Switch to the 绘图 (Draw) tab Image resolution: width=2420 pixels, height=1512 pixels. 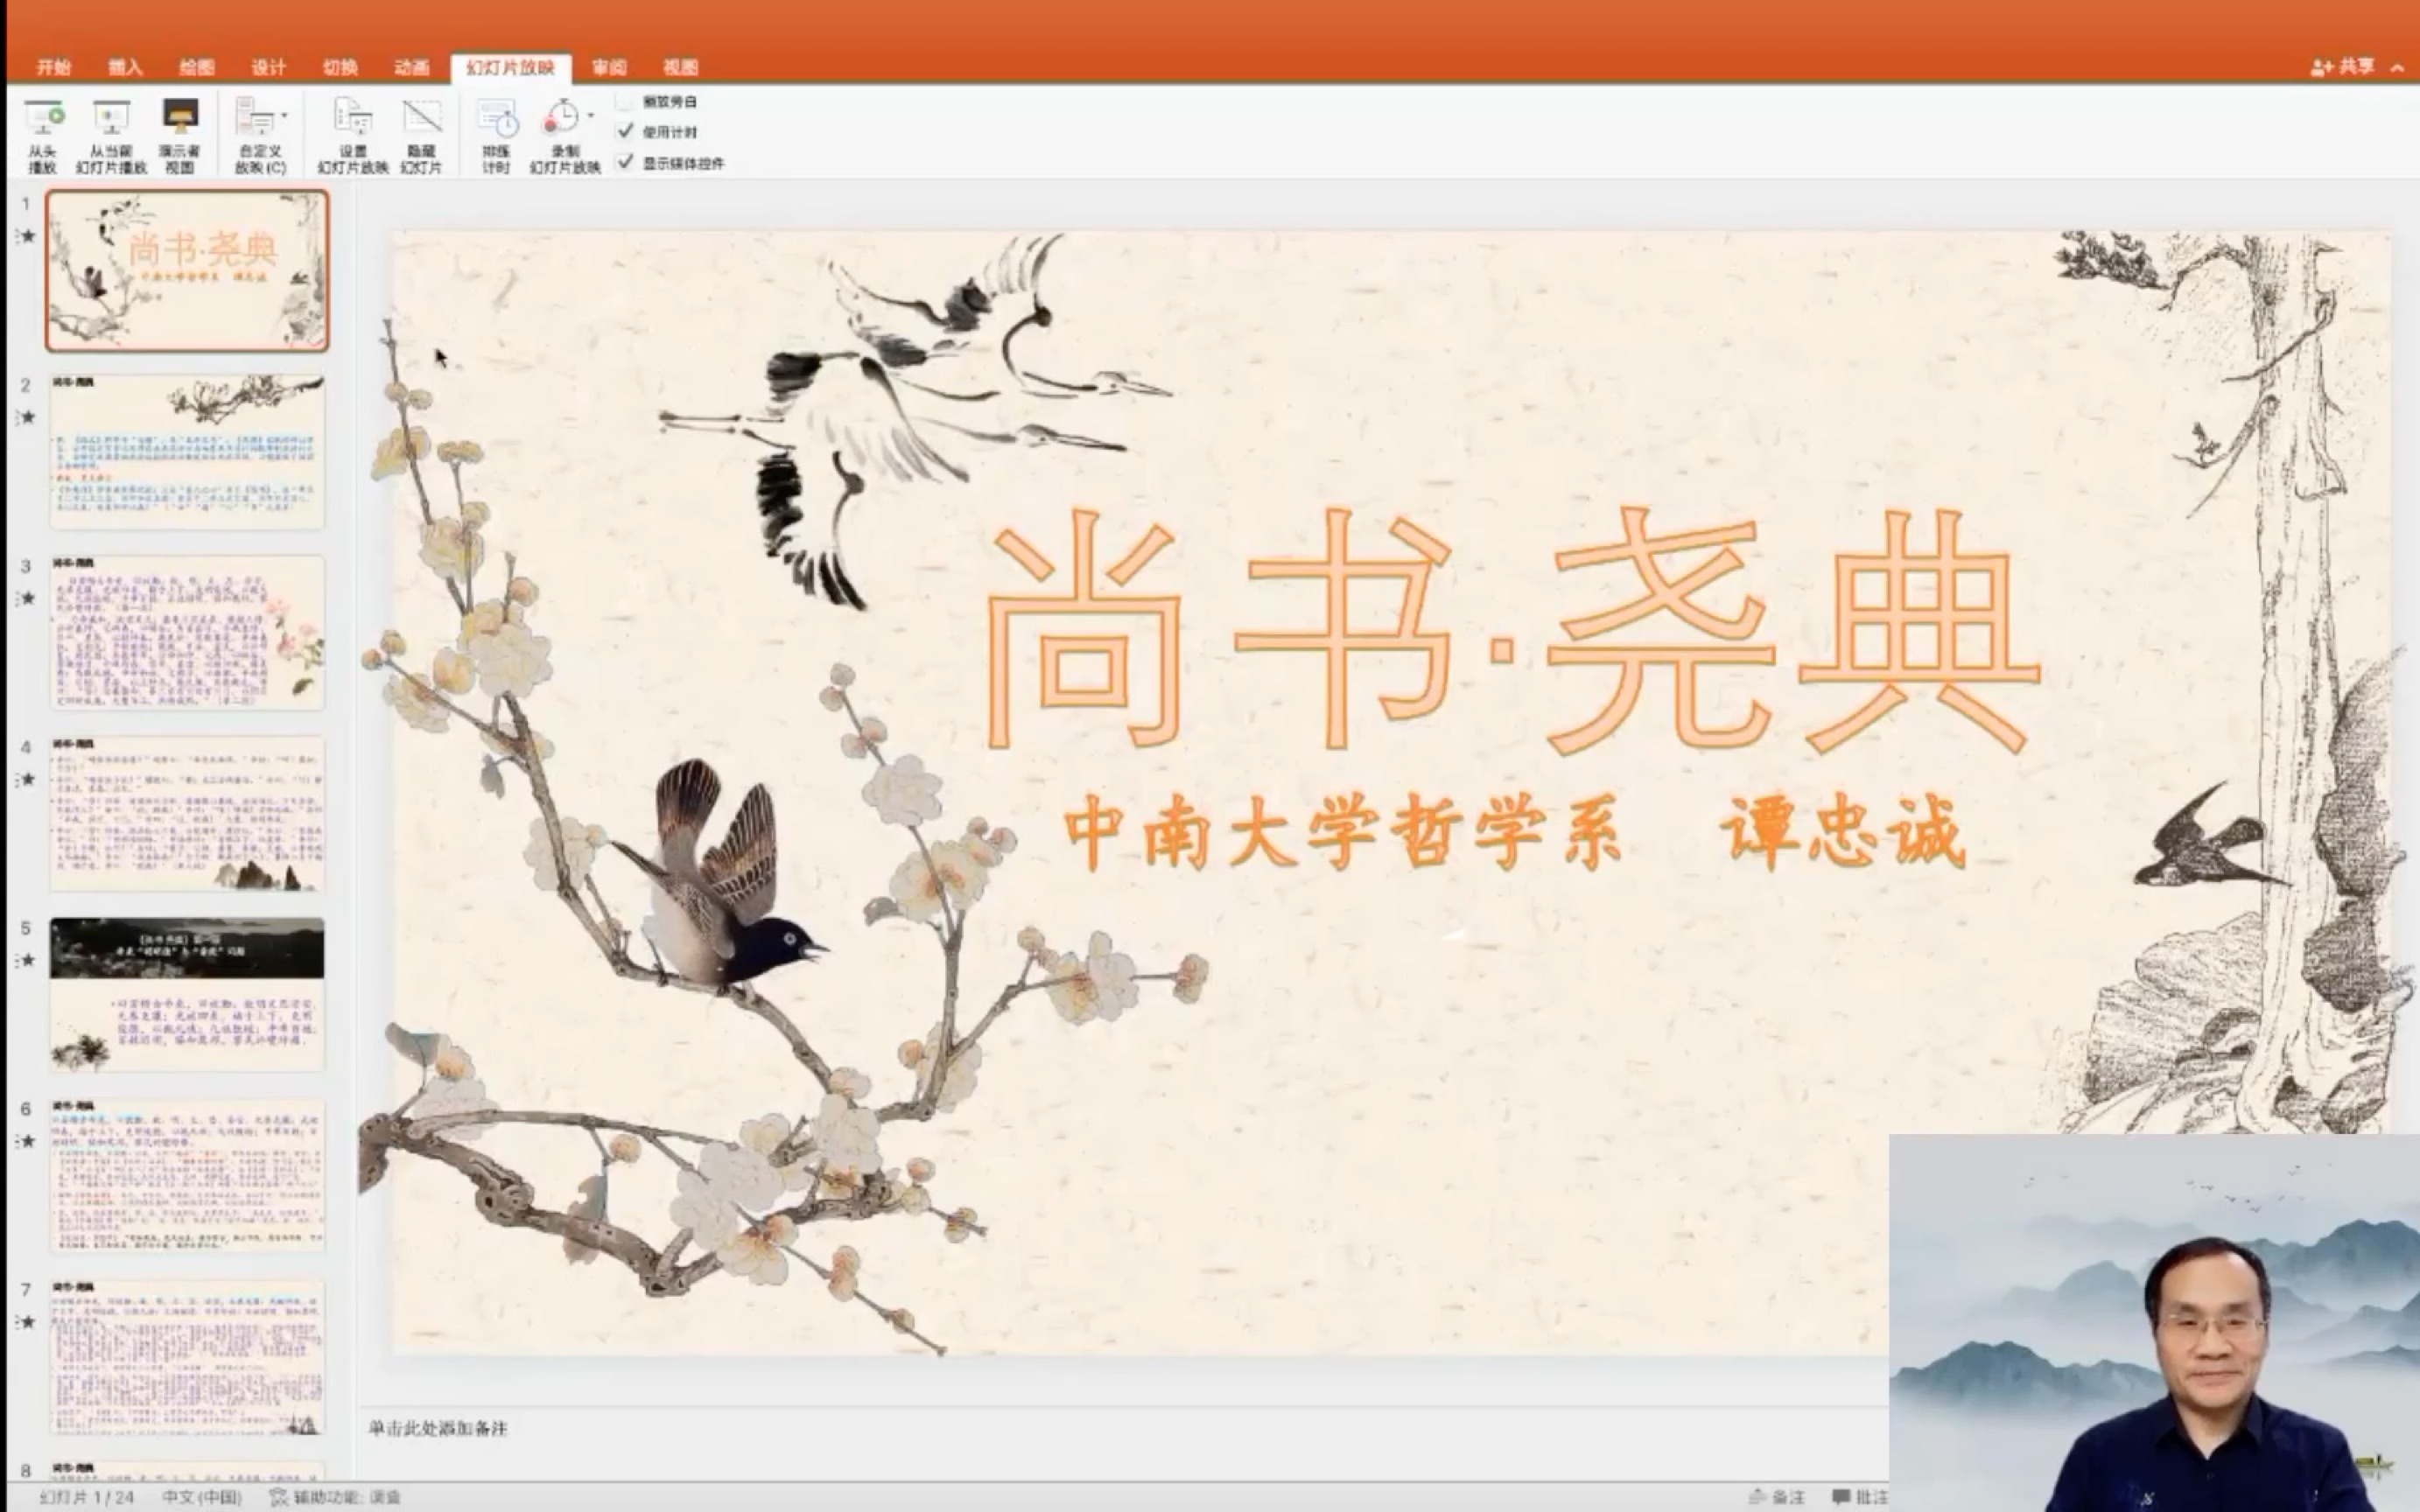pos(197,67)
